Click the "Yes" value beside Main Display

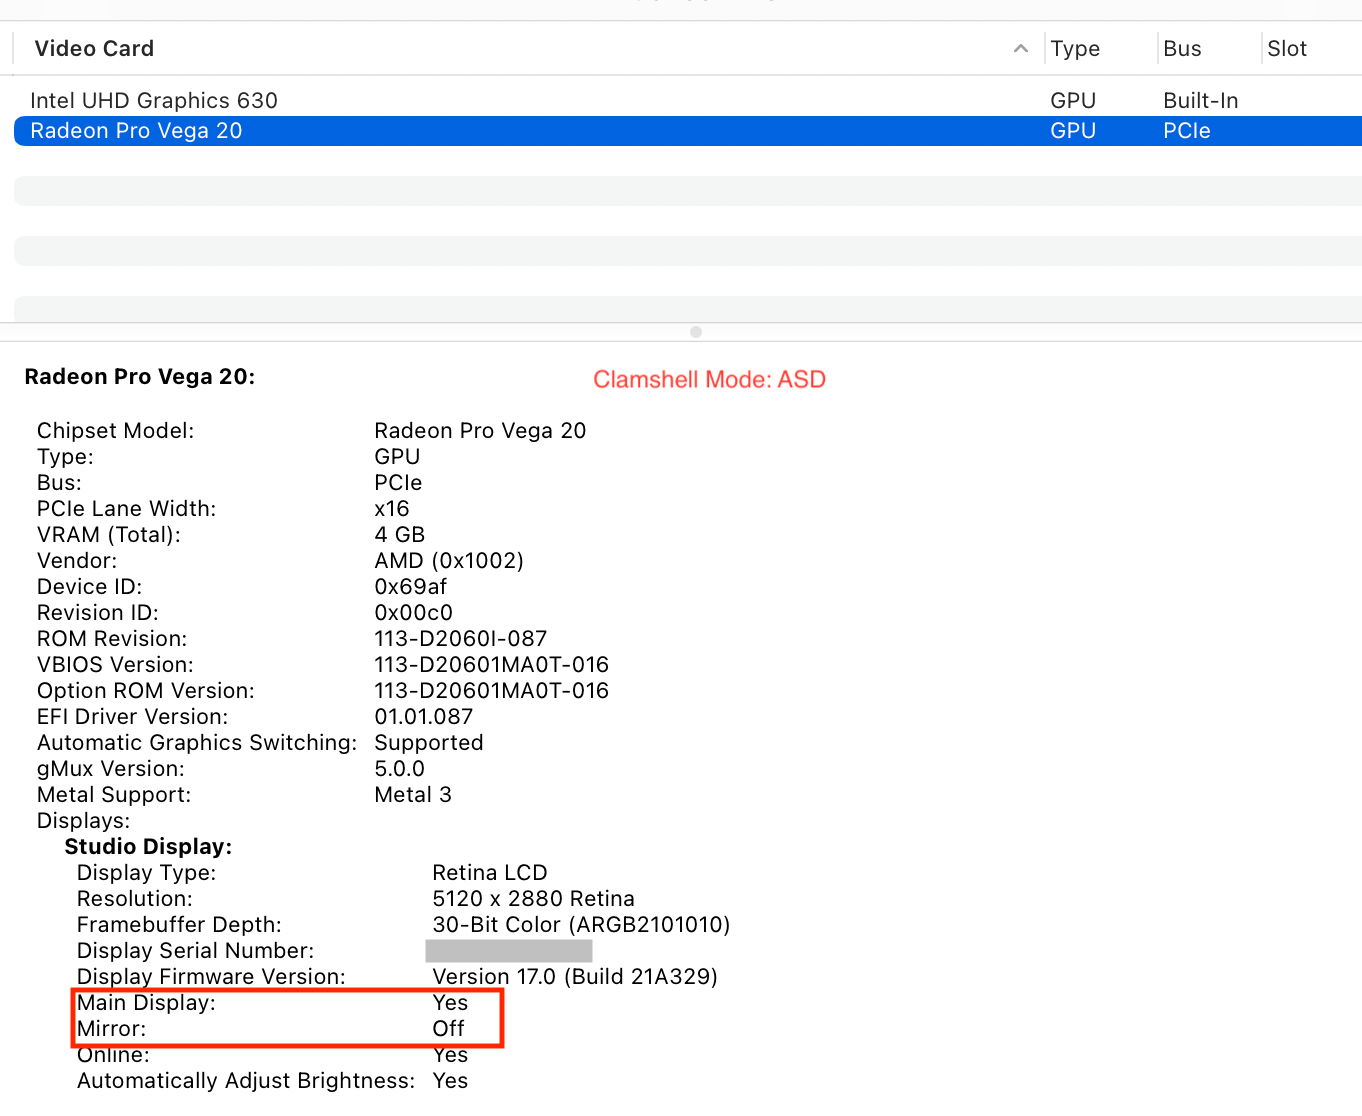click(450, 1003)
